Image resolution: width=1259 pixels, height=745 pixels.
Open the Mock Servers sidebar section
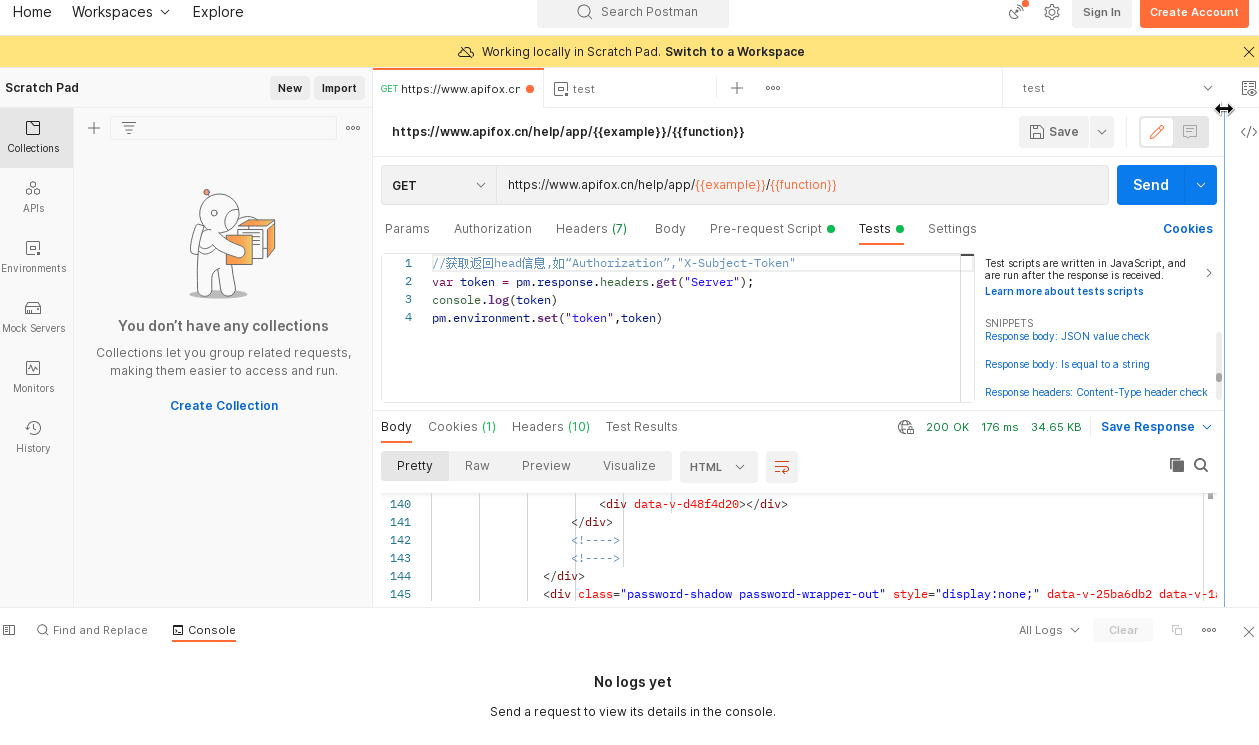(x=34, y=317)
